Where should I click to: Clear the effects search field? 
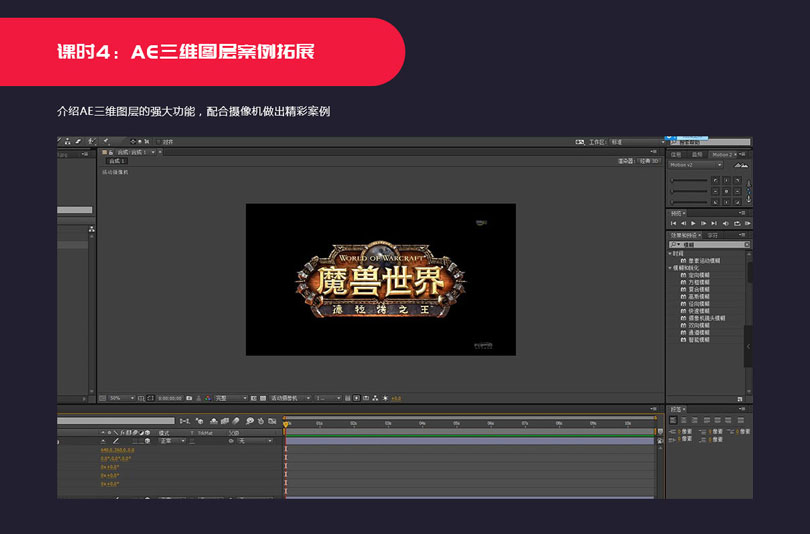(747, 244)
